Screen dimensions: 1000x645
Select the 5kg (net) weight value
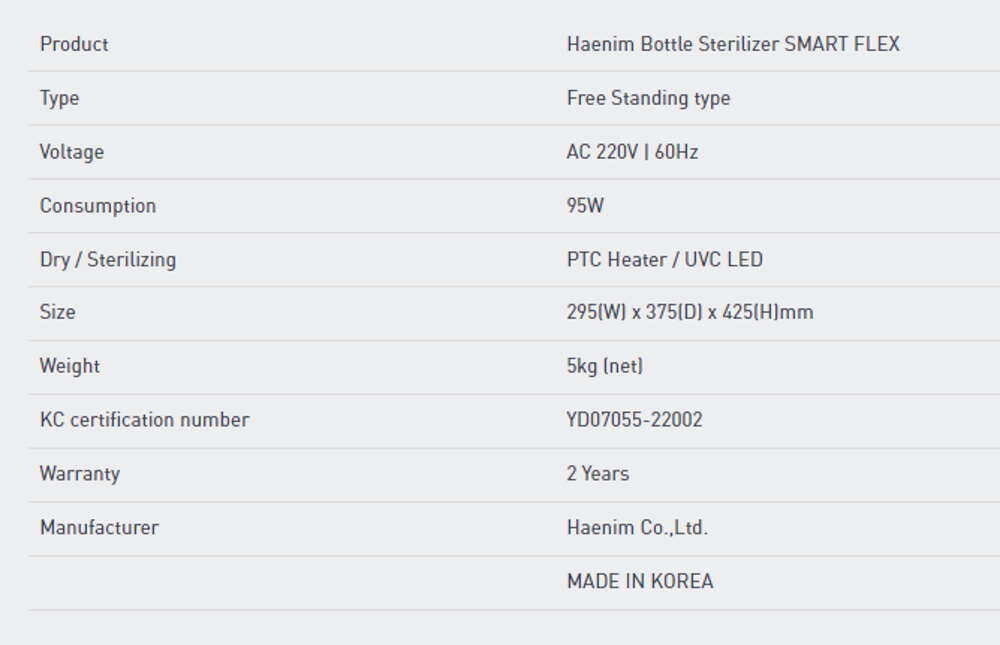click(604, 366)
